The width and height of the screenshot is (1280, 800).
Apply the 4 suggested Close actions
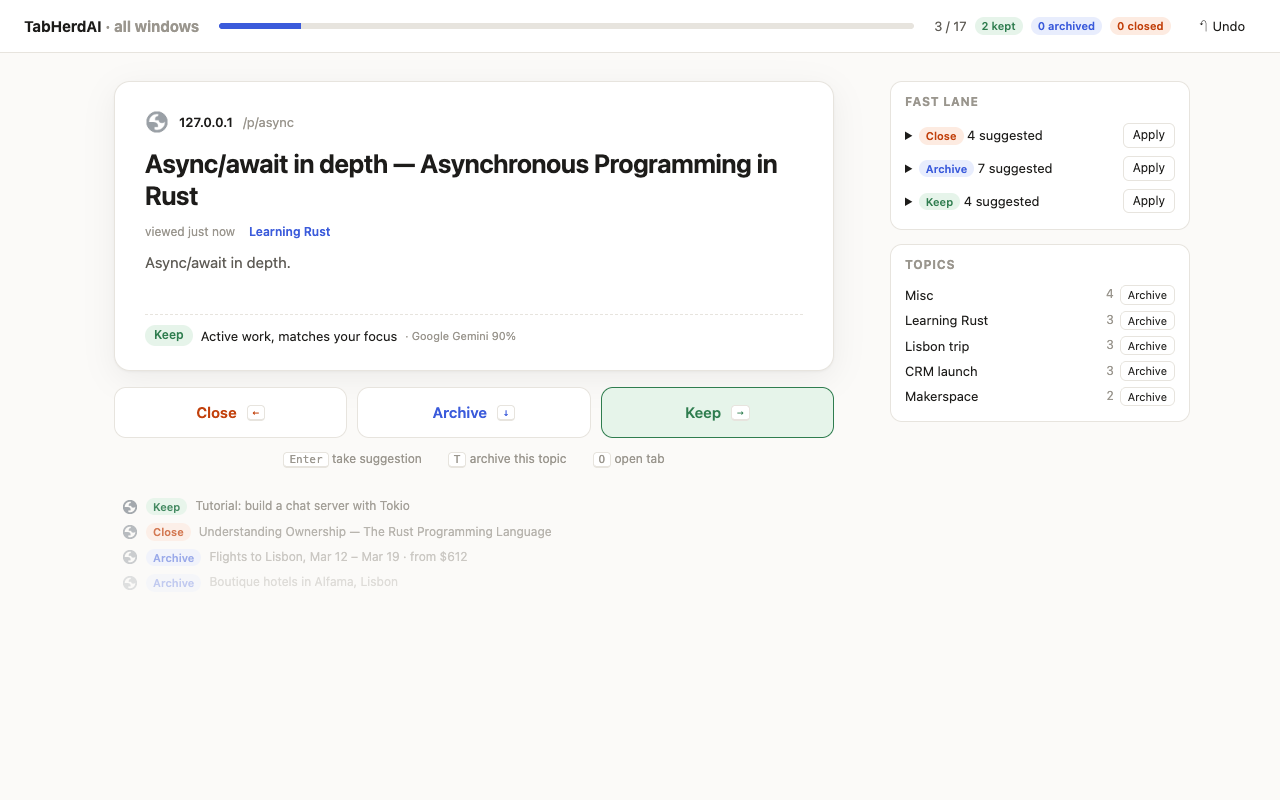pyautogui.click(x=1148, y=135)
